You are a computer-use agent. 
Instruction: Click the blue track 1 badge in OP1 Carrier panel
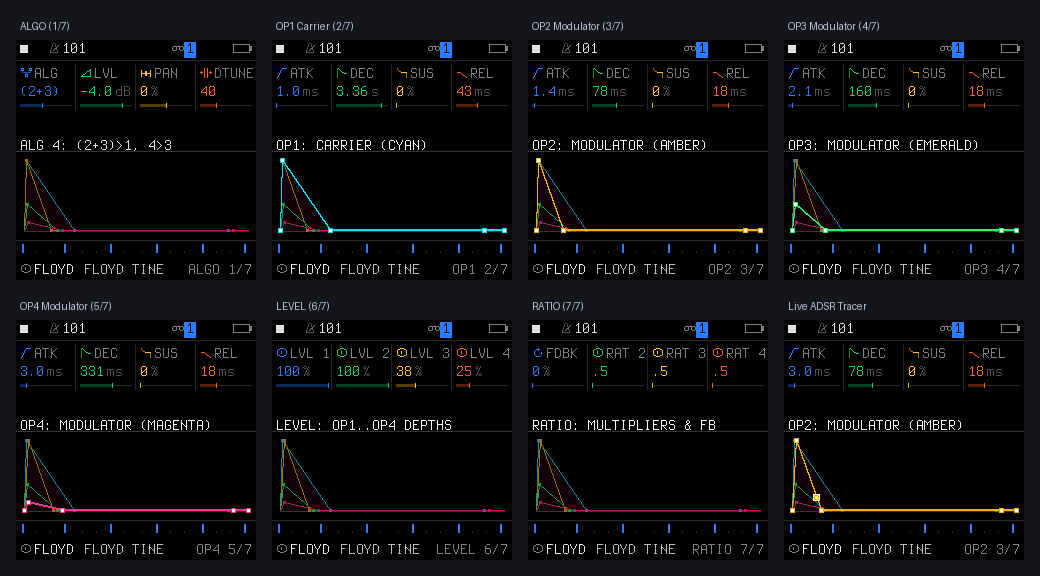[446, 48]
